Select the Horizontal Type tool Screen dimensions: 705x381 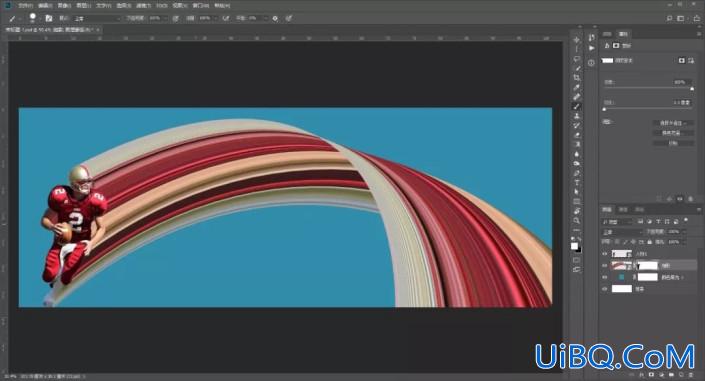coord(577,182)
